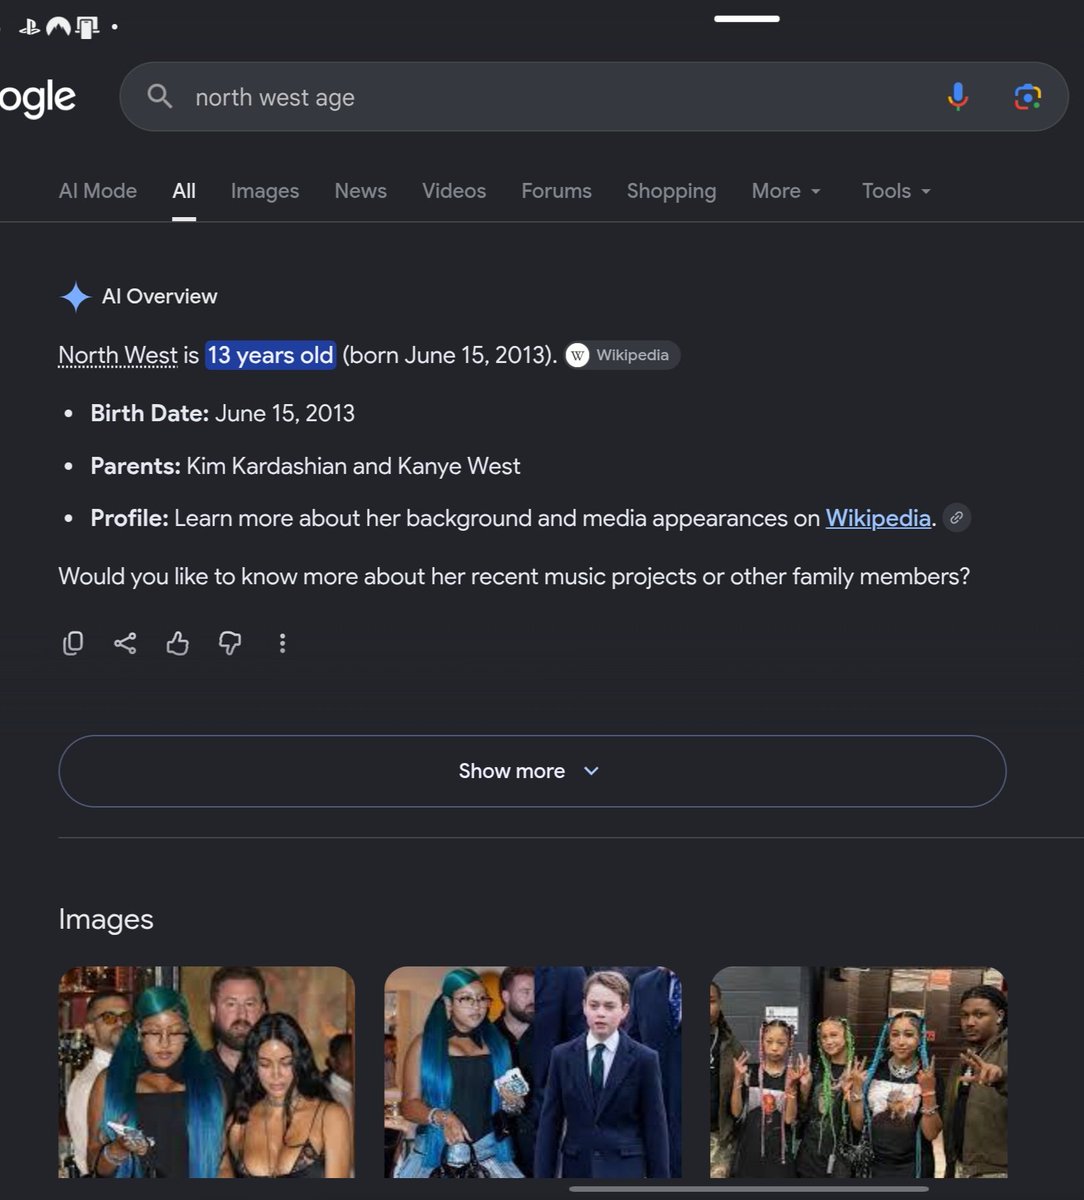This screenshot has height=1200, width=1084.
Task: Expand AI Overview with Show more
Action: coord(532,771)
